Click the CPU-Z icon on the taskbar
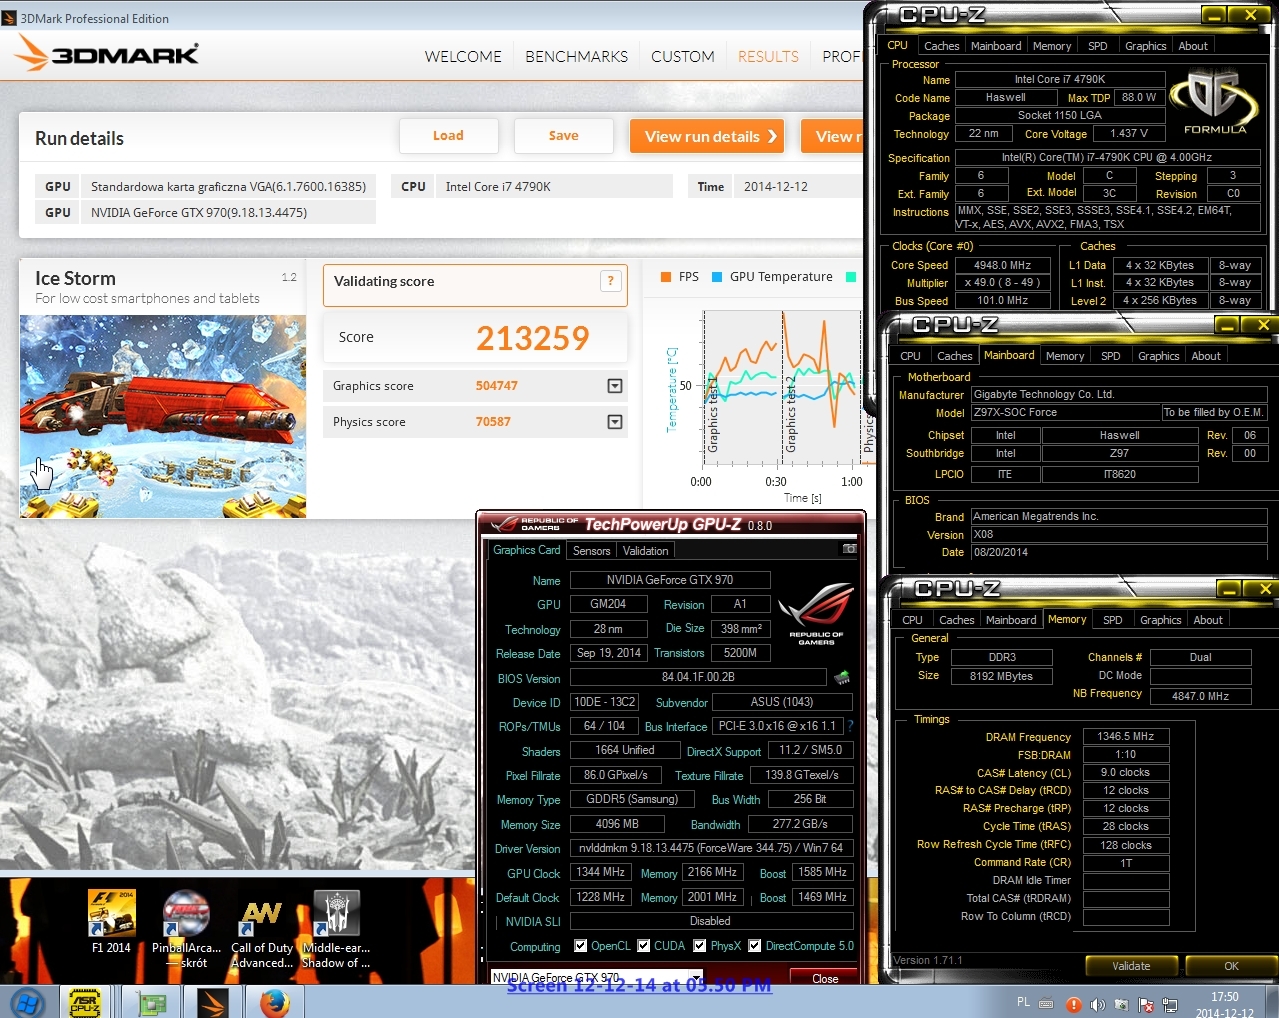 85,1002
